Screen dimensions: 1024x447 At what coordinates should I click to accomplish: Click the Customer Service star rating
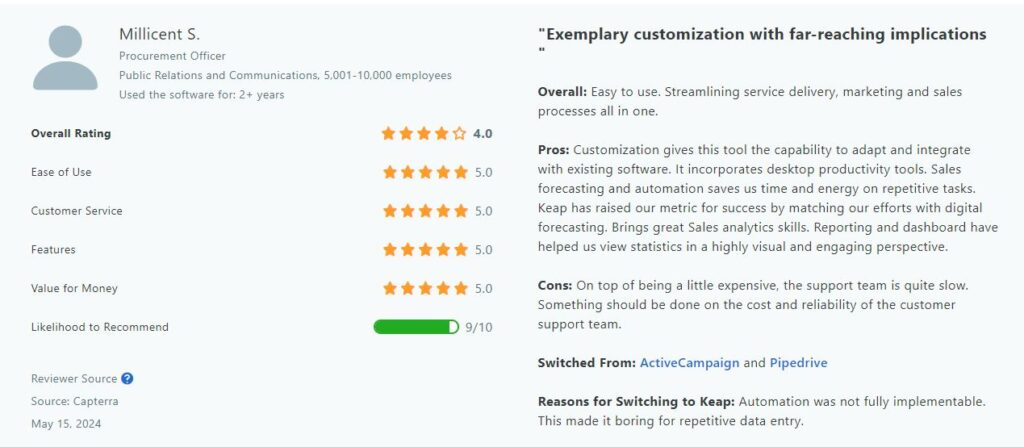[425, 211]
